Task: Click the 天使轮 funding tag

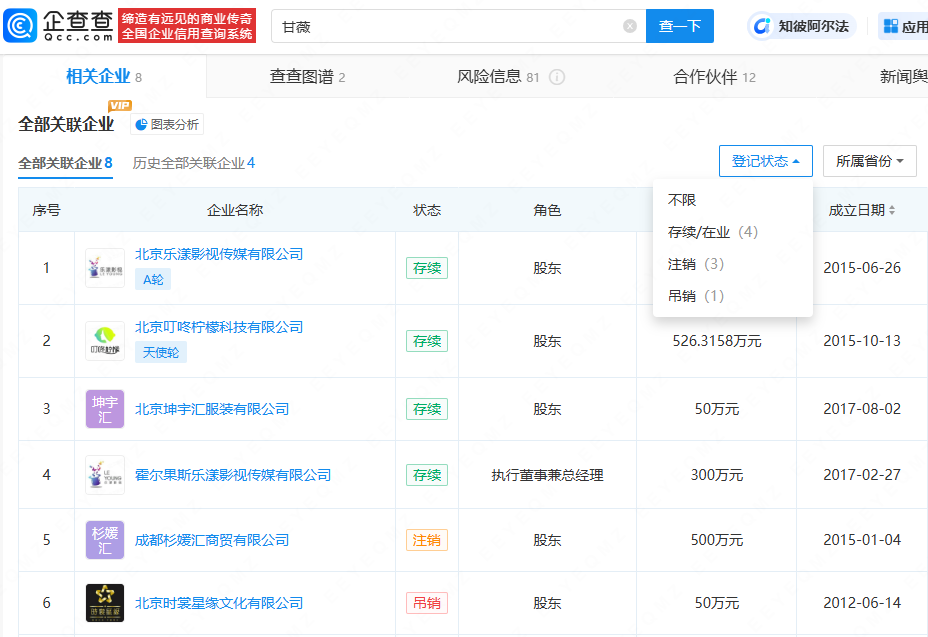Action: (161, 352)
